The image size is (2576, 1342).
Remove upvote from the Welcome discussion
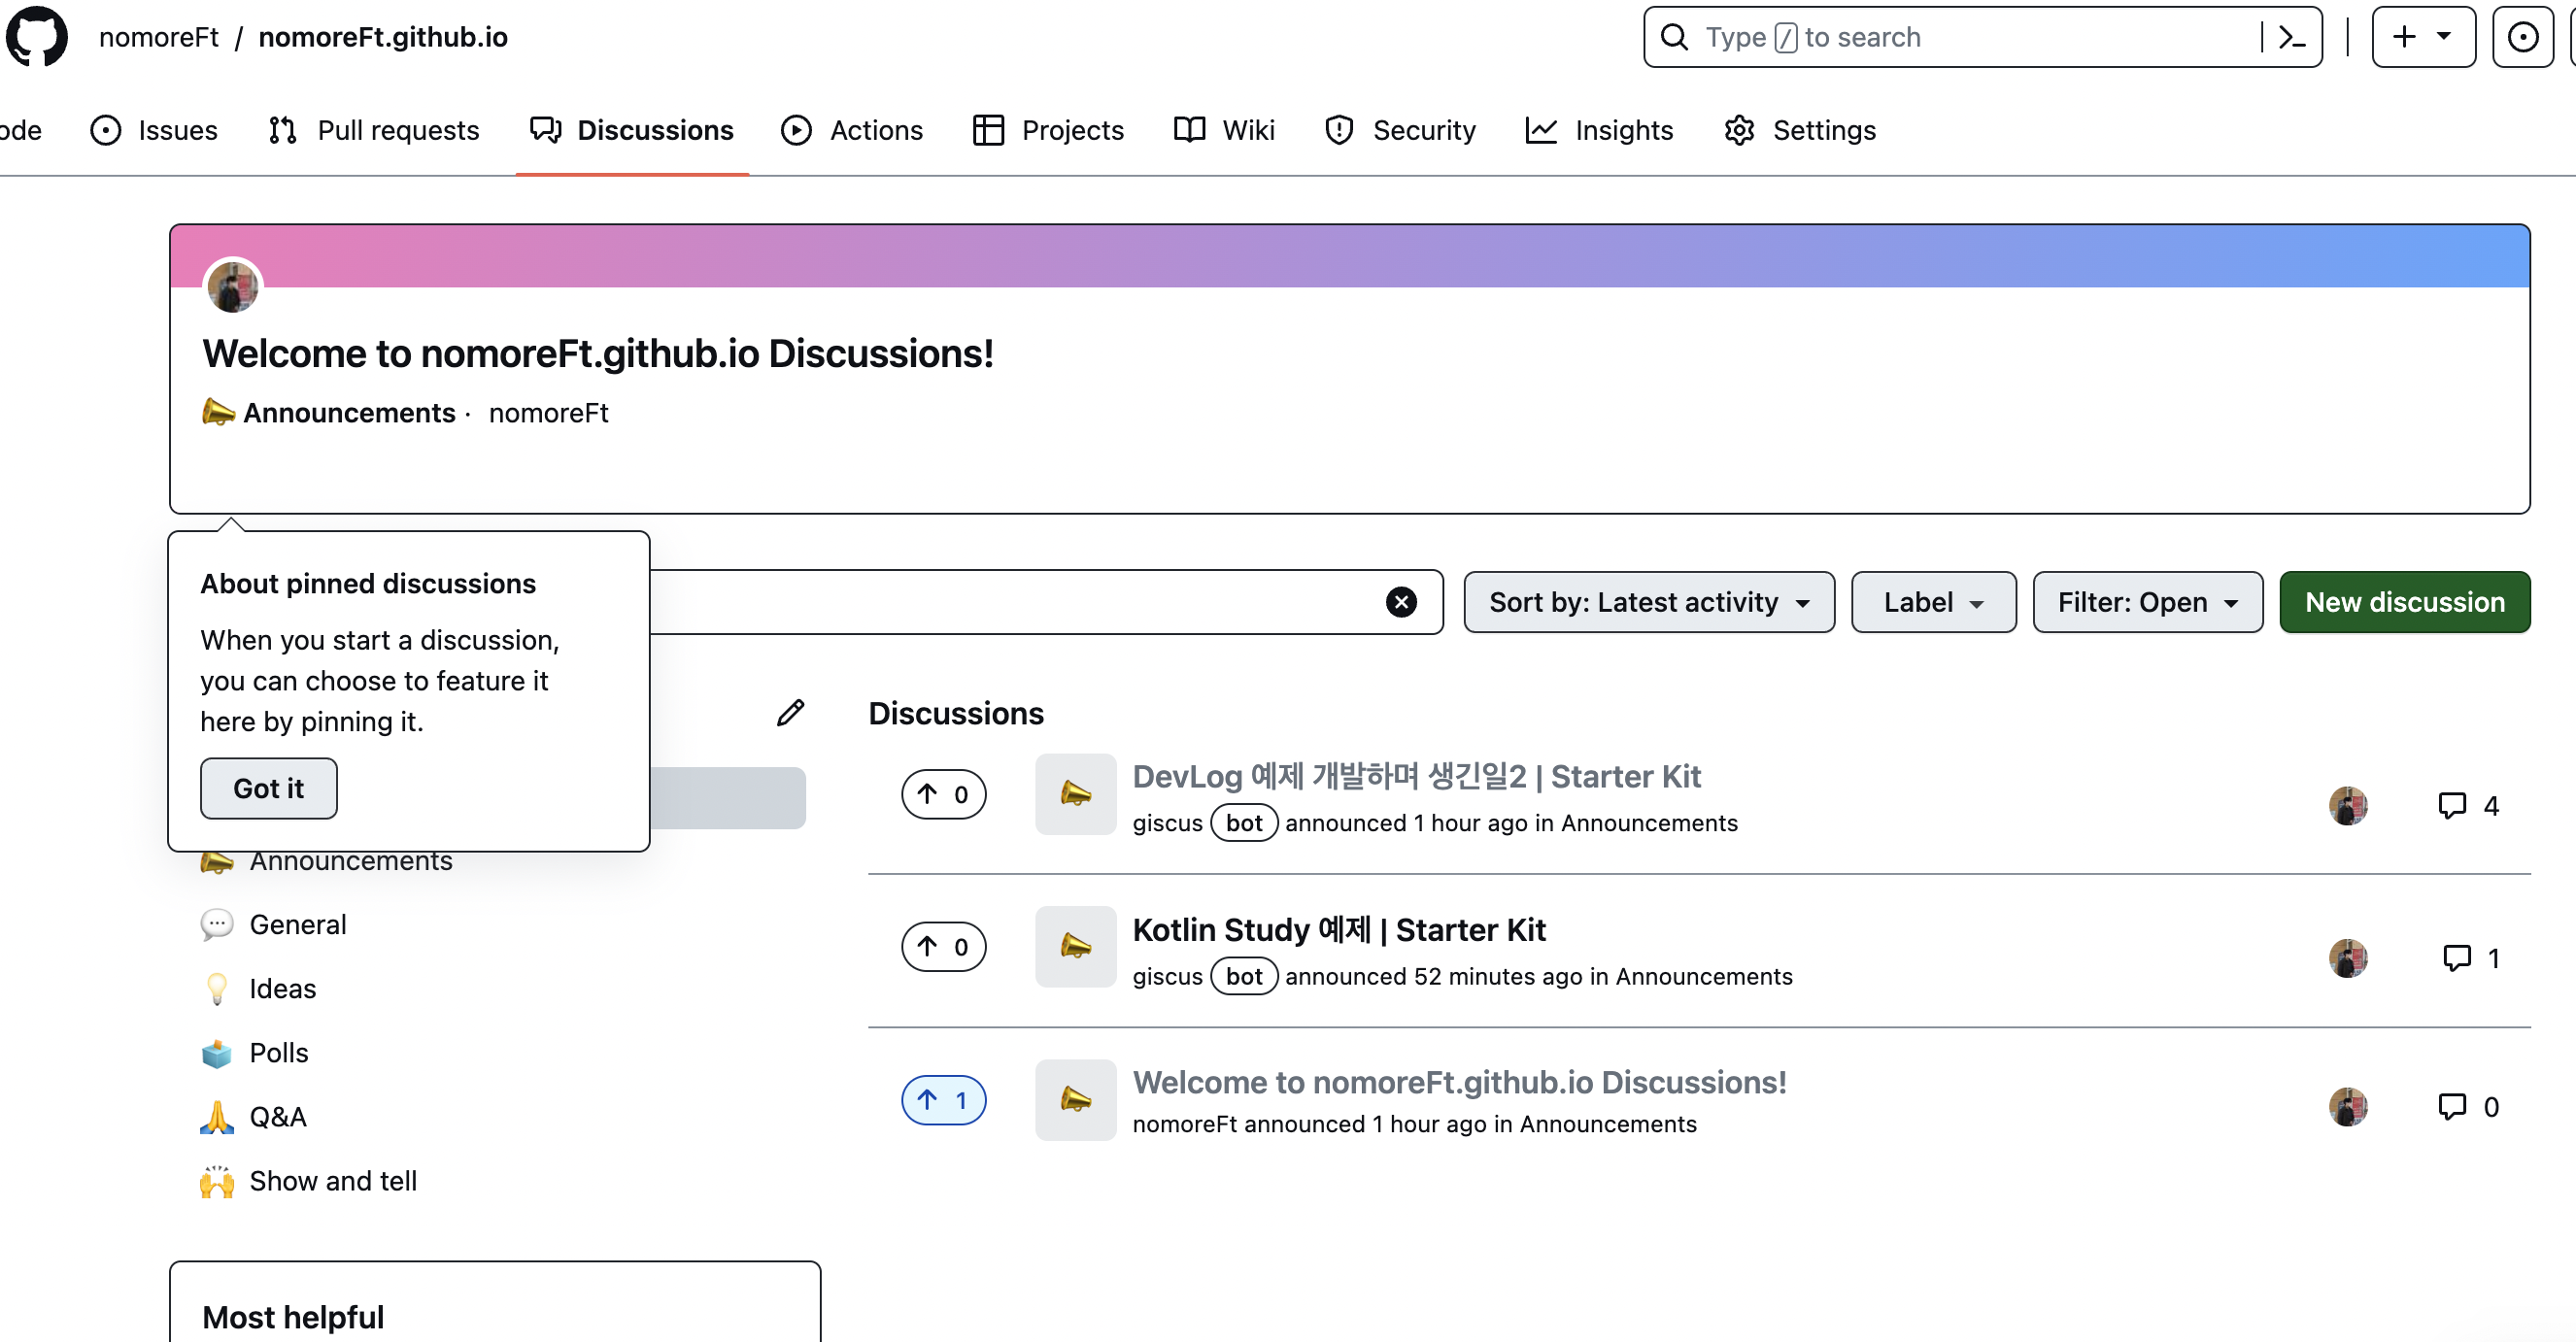[x=943, y=1100]
